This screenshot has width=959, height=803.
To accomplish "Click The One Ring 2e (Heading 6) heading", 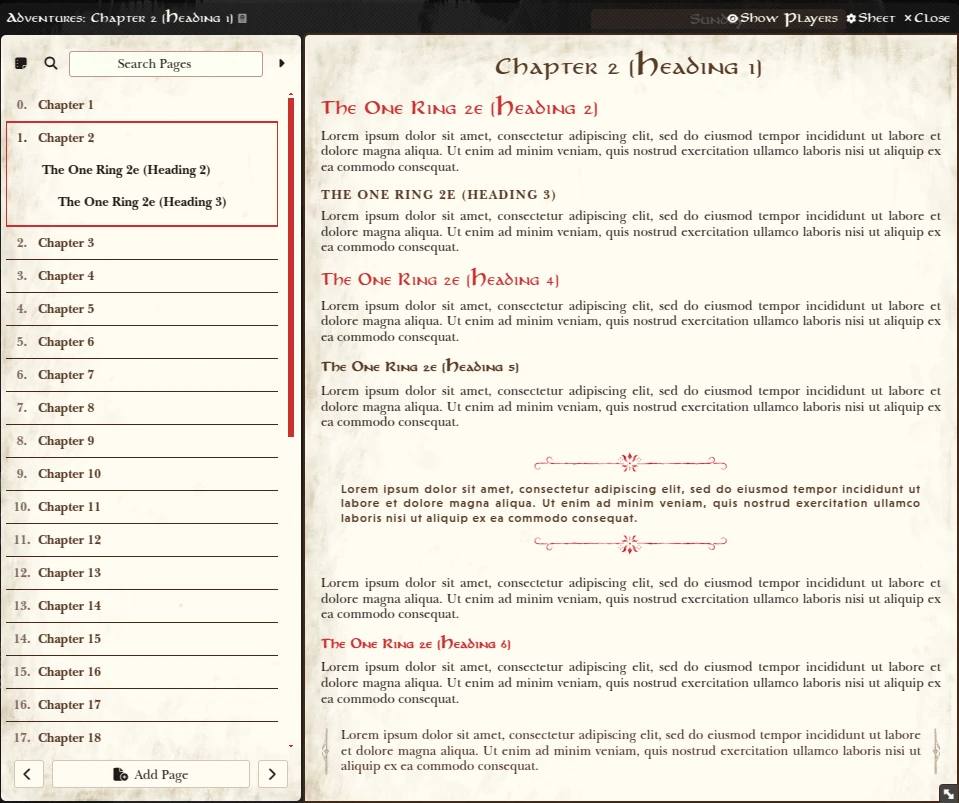I will [x=416, y=643].
